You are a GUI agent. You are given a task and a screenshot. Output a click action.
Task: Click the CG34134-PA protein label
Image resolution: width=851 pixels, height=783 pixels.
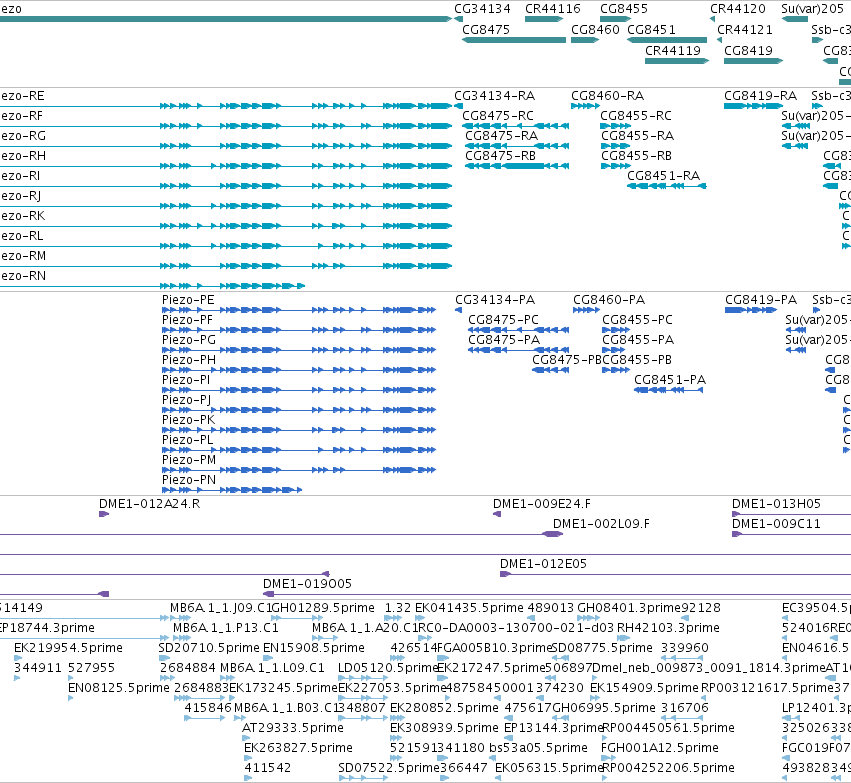click(x=495, y=300)
